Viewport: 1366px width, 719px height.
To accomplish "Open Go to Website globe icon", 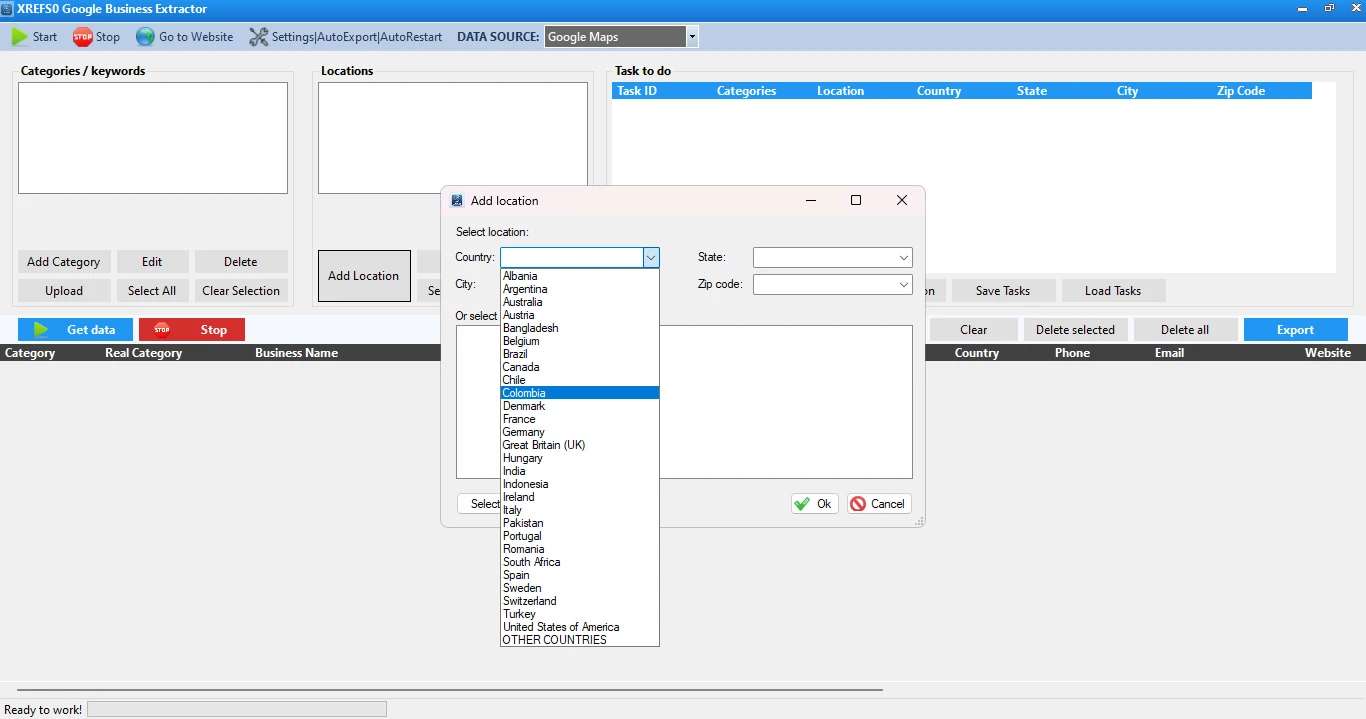I will click(145, 37).
